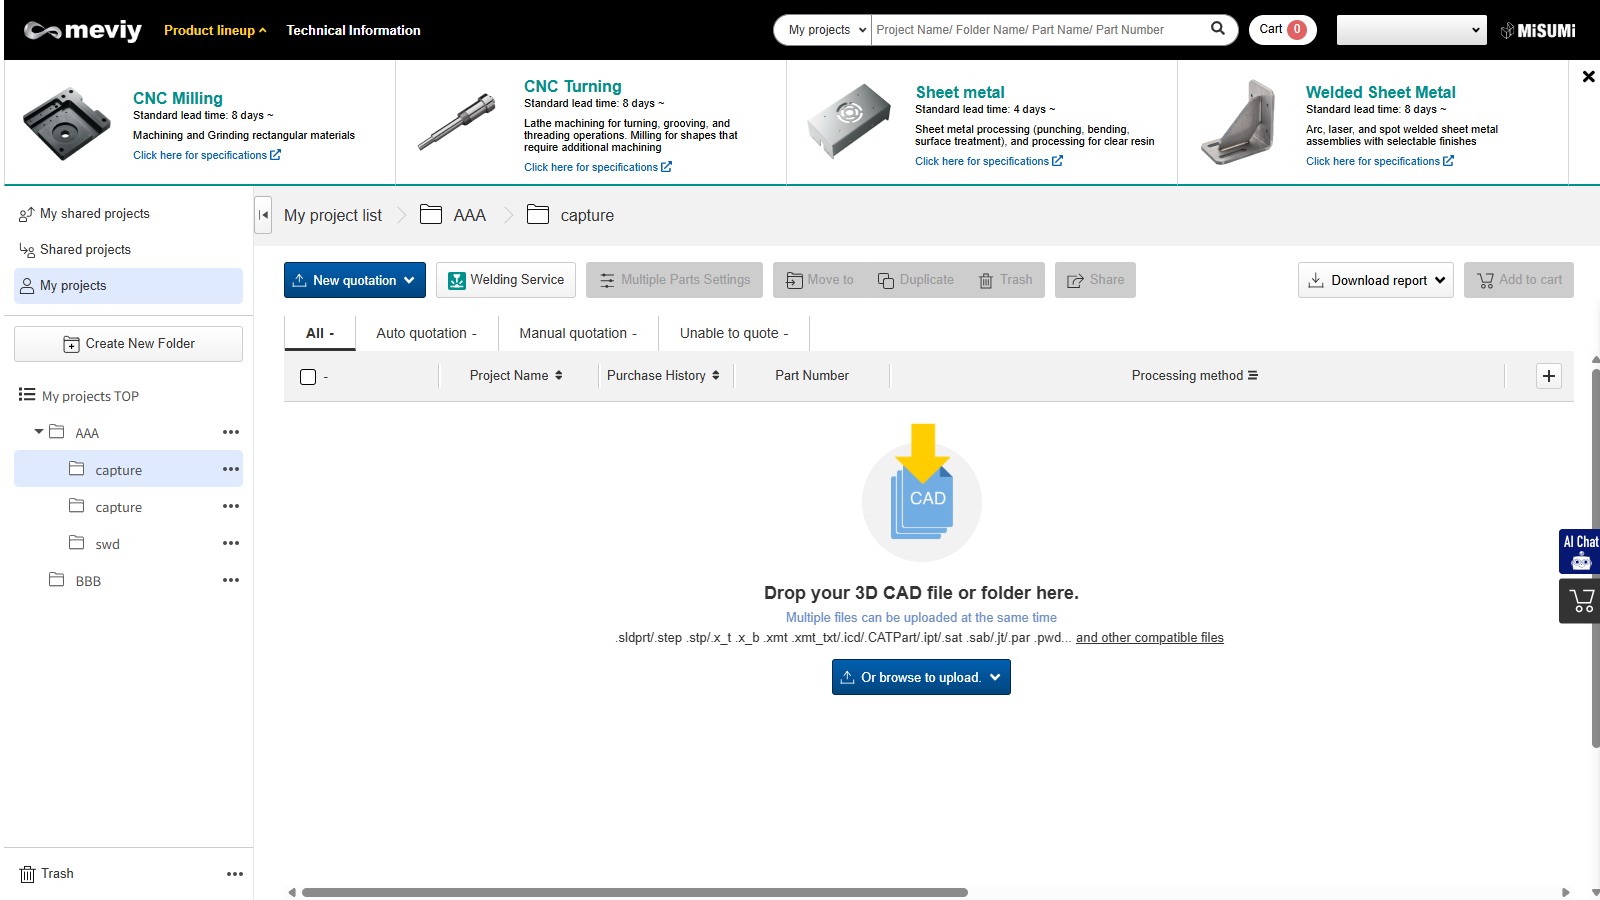Screen dimensions: 1600x900
Task: Click the add column plus icon
Action: point(1548,376)
